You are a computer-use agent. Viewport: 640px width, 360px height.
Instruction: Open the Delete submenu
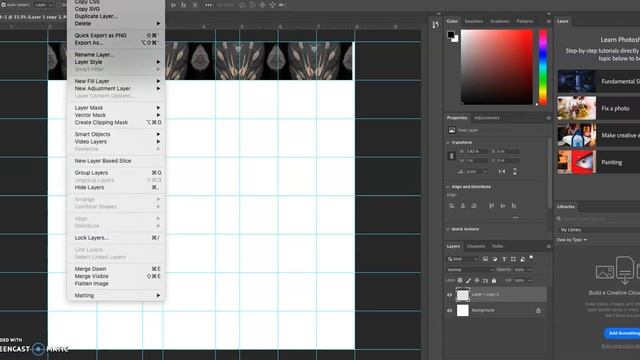[x=116, y=23]
